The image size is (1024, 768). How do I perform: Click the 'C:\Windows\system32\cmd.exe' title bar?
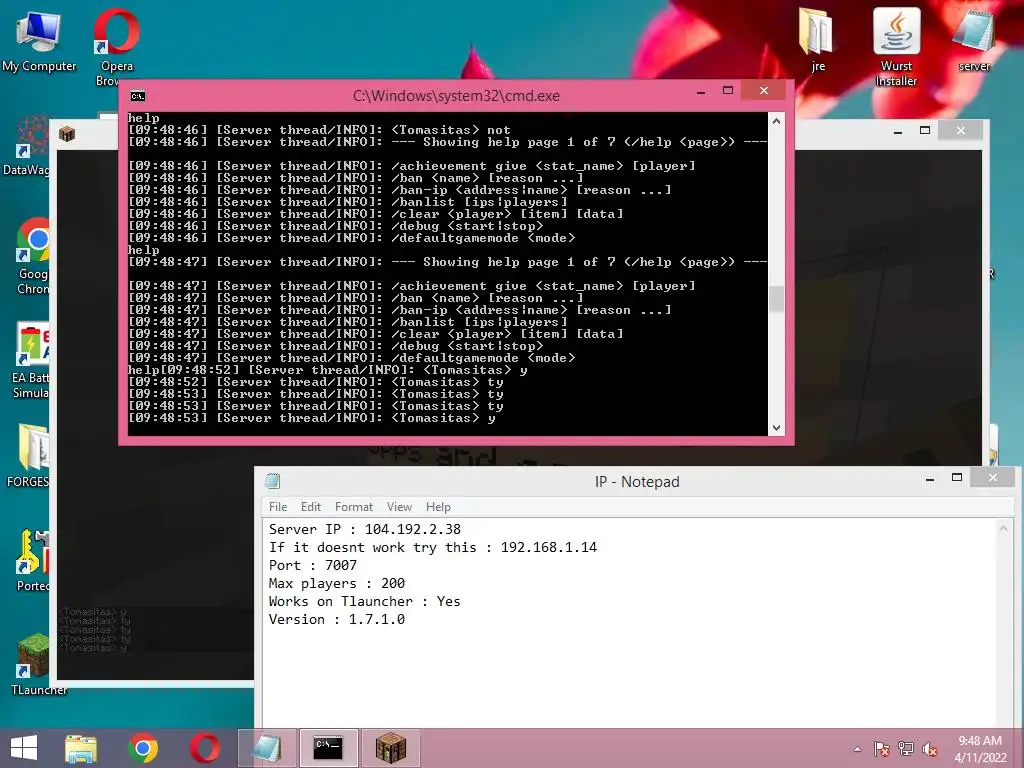(x=456, y=96)
